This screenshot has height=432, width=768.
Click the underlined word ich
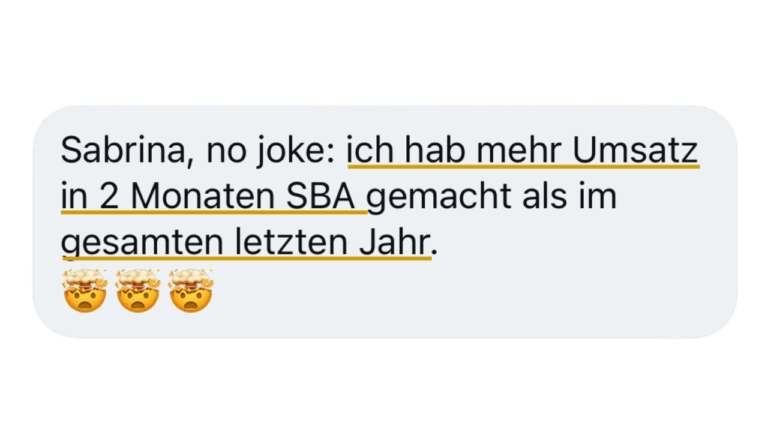[x=370, y=150]
